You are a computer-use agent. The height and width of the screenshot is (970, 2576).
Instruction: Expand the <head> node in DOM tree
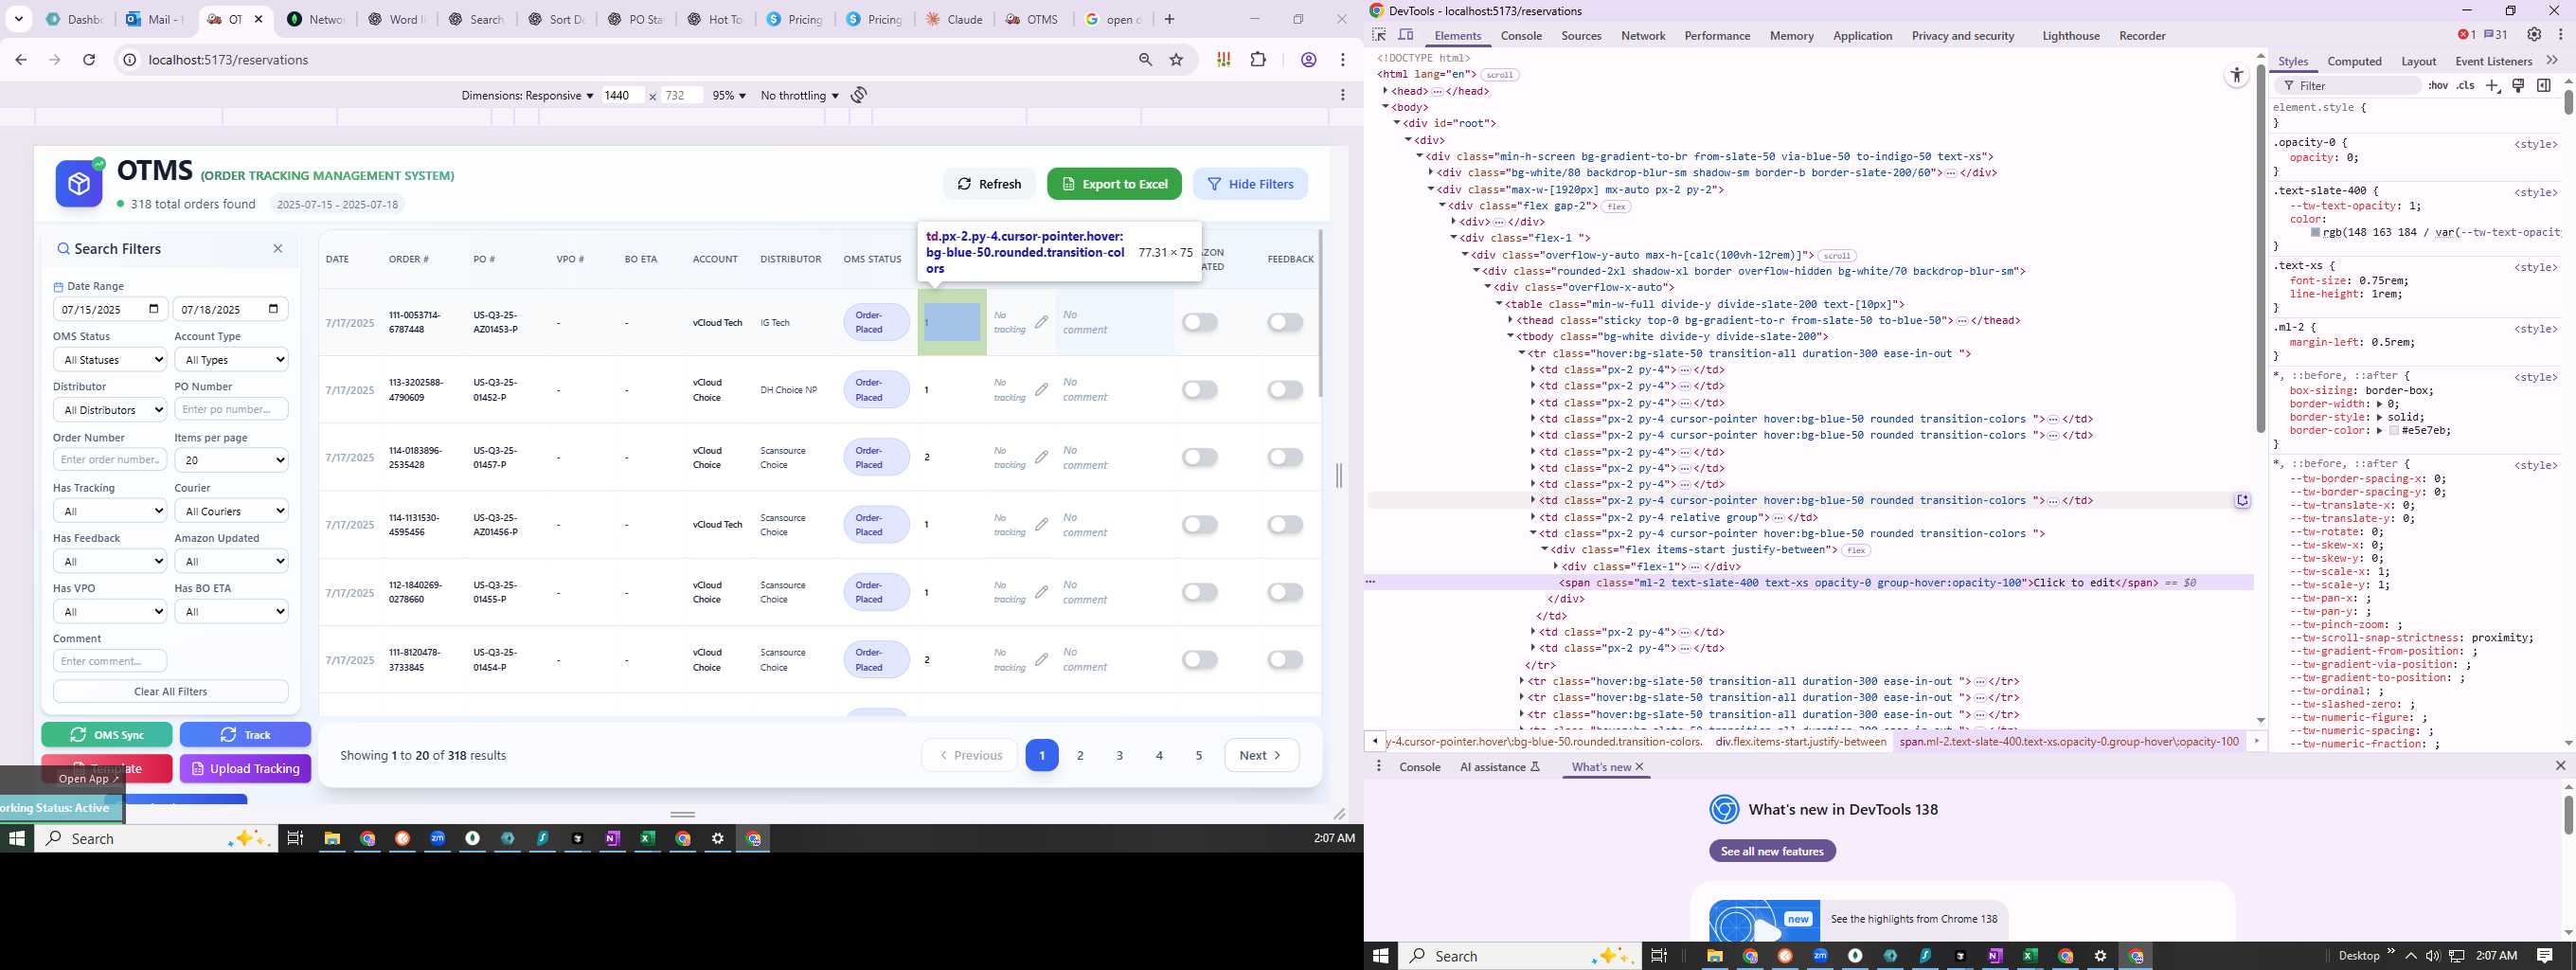(1385, 91)
